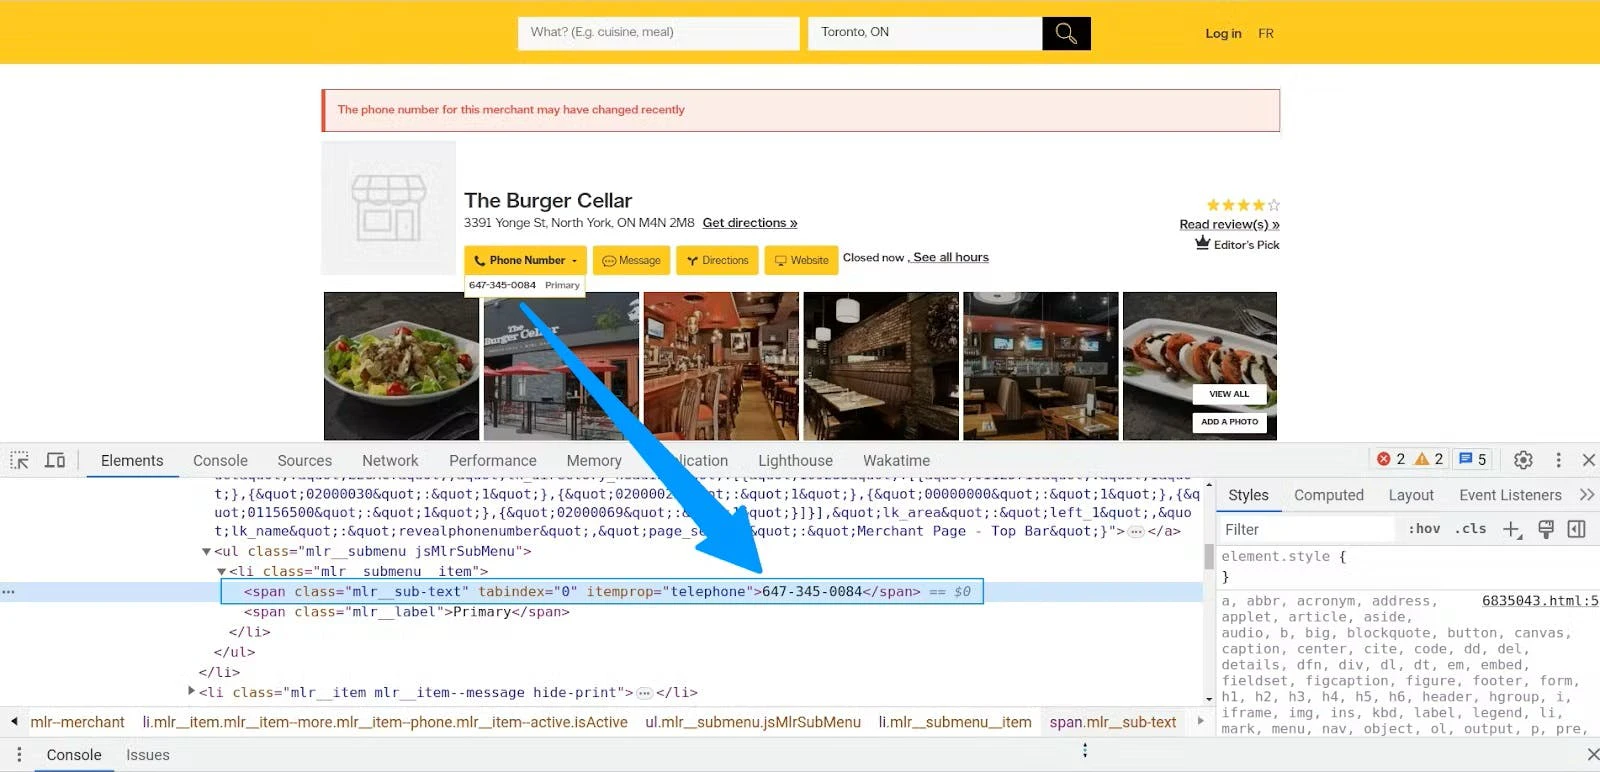Open the DevTools customize menu (three dots)

[1558, 460]
